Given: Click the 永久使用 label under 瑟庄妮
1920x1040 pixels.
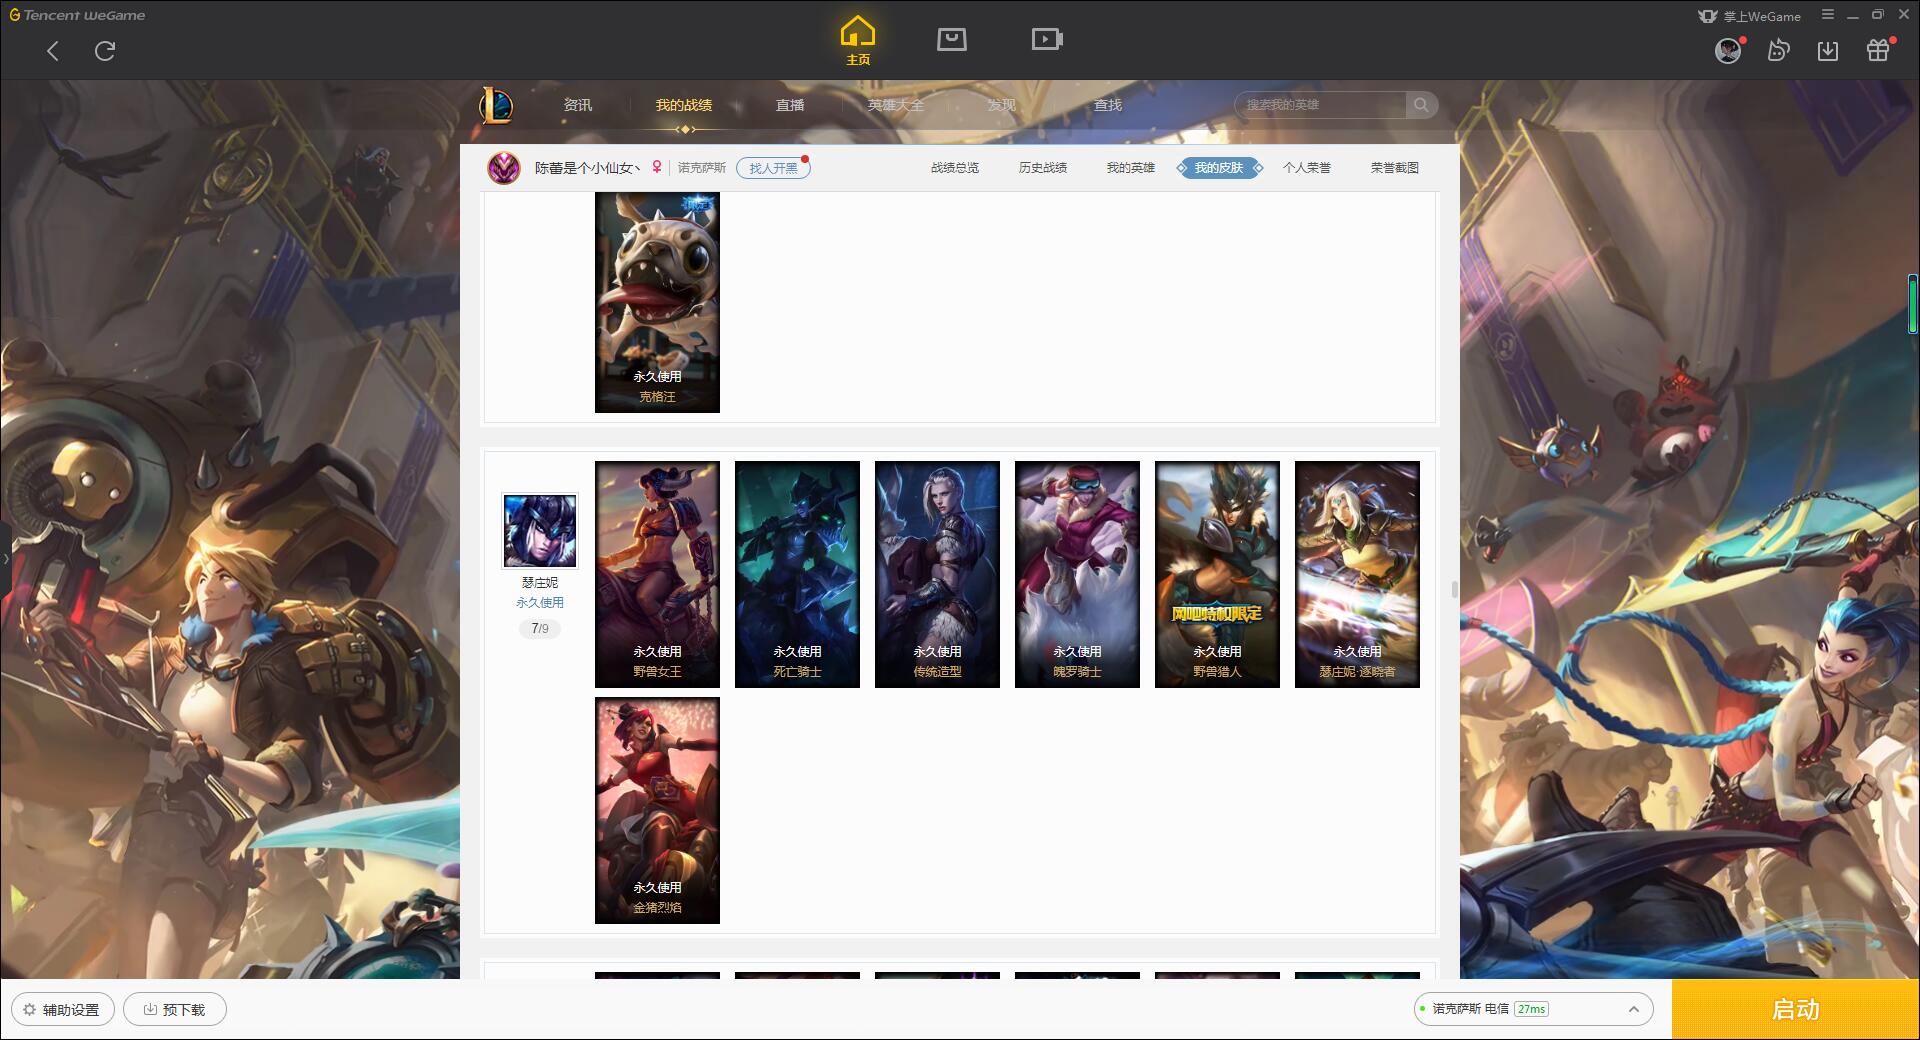Looking at the screenshot, I should (540, 603).
